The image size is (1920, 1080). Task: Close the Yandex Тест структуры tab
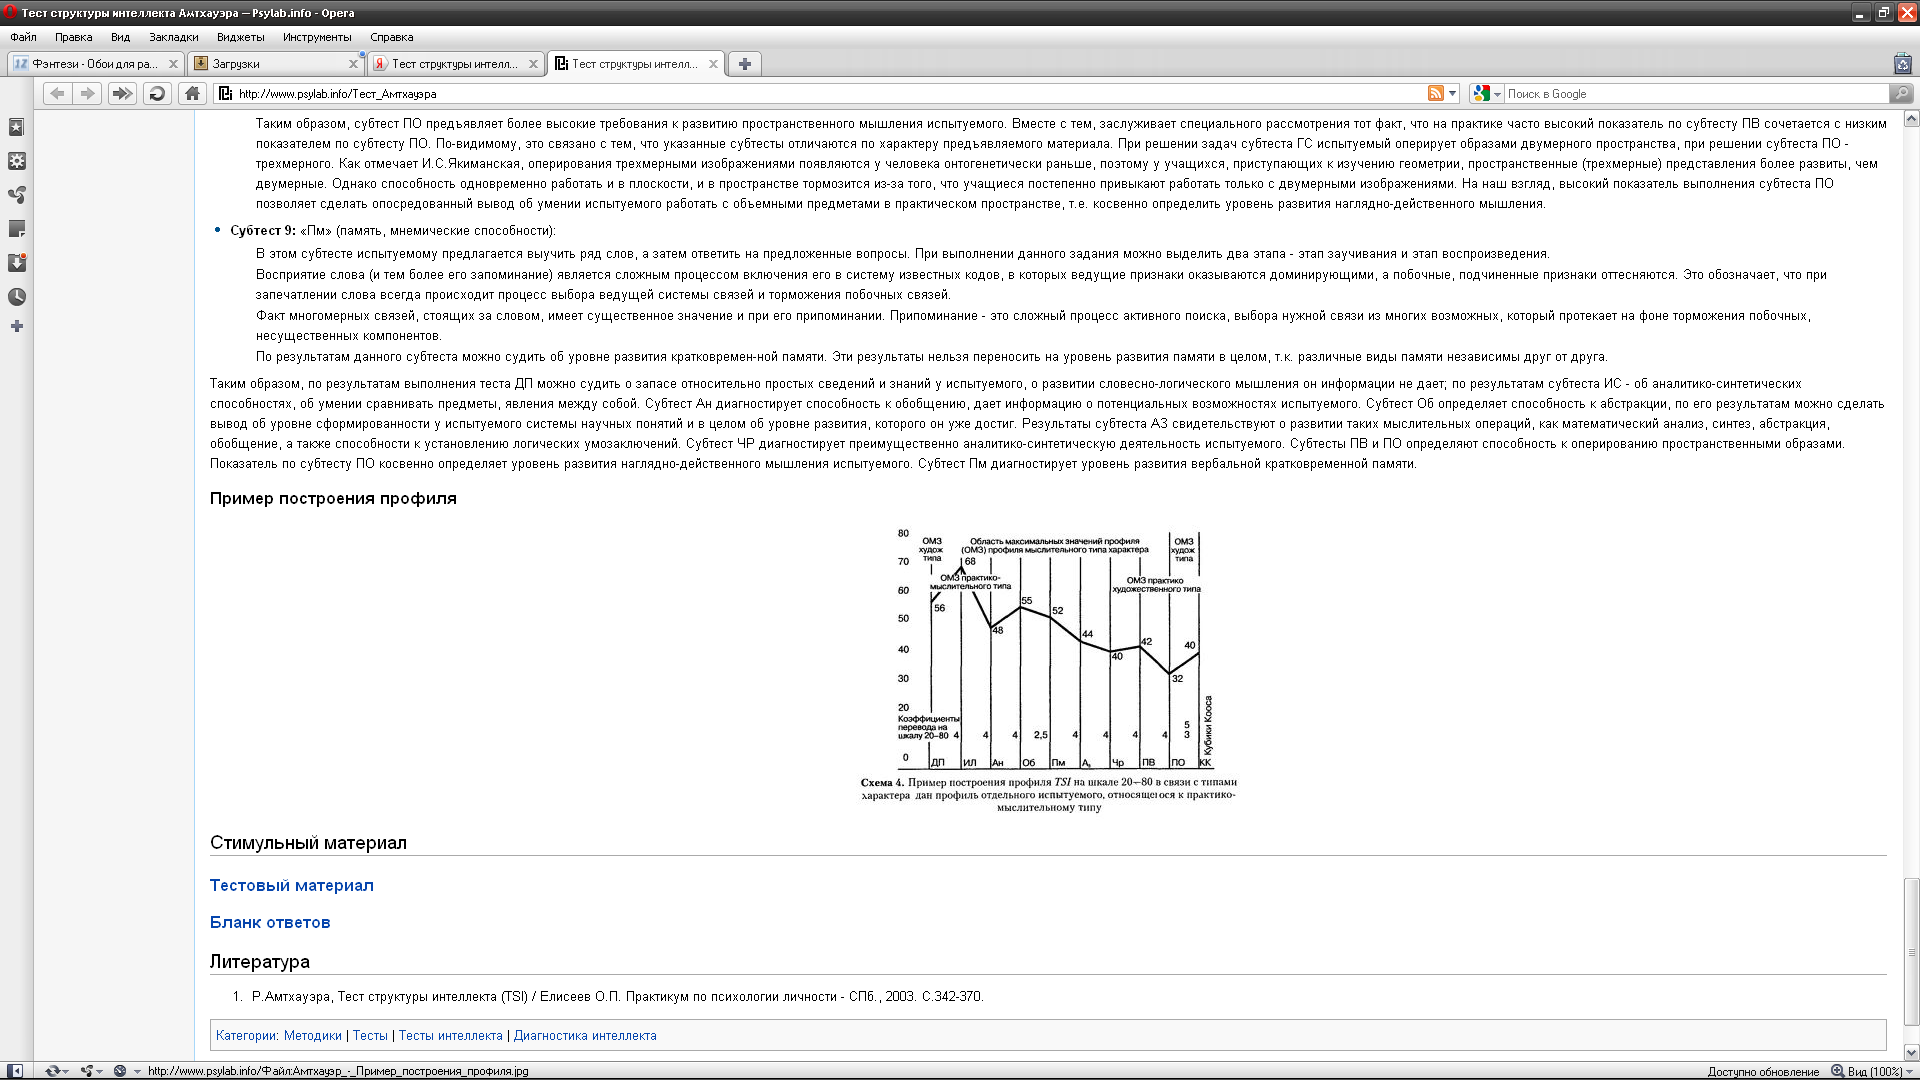coord(533,64)
